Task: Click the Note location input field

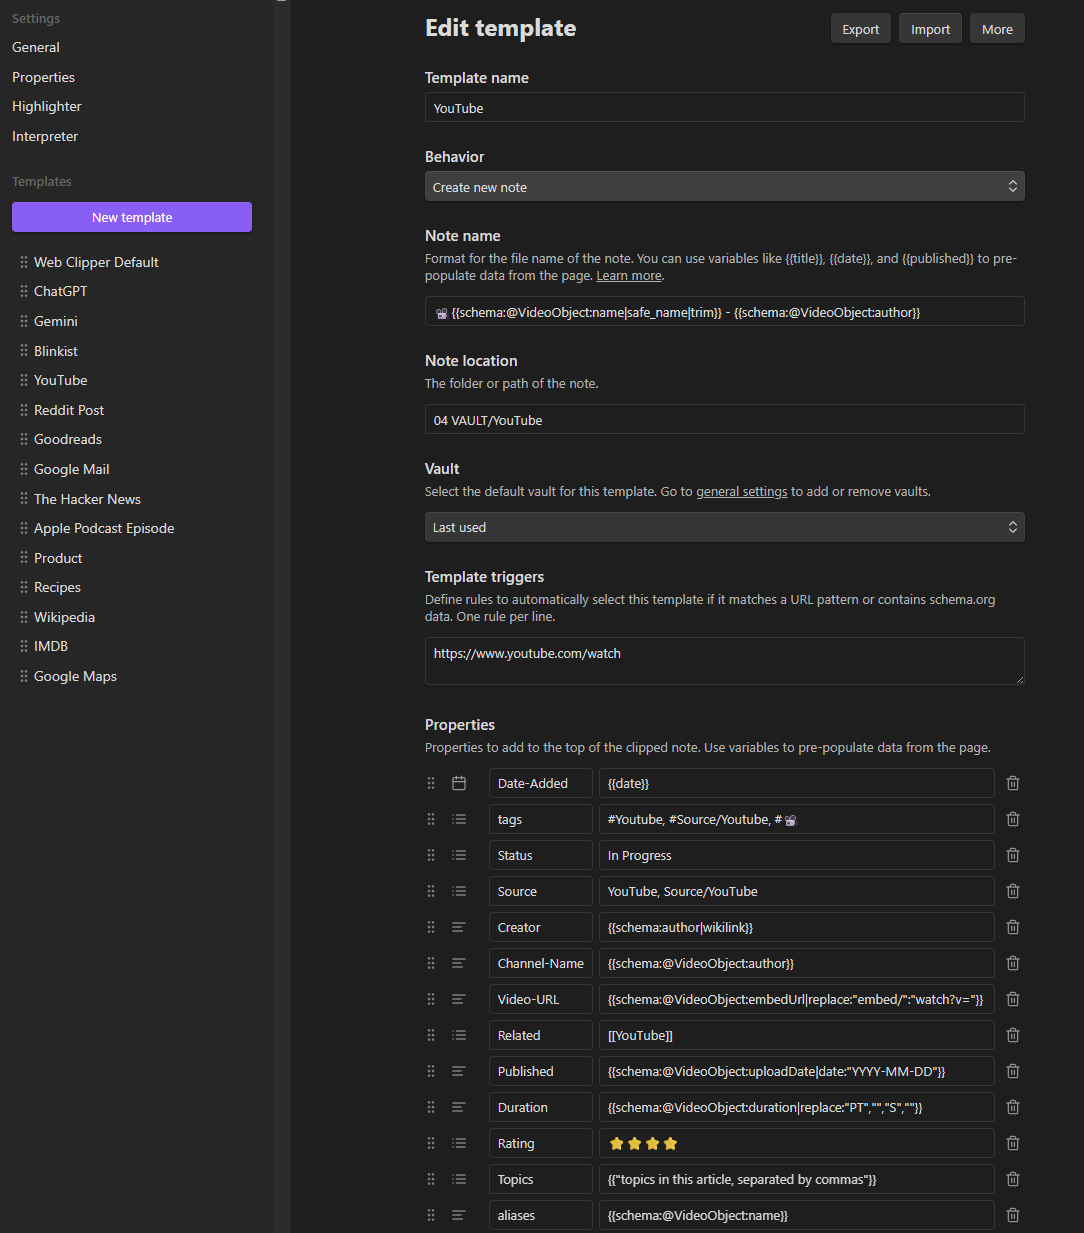Action: [x=724, y=420]
